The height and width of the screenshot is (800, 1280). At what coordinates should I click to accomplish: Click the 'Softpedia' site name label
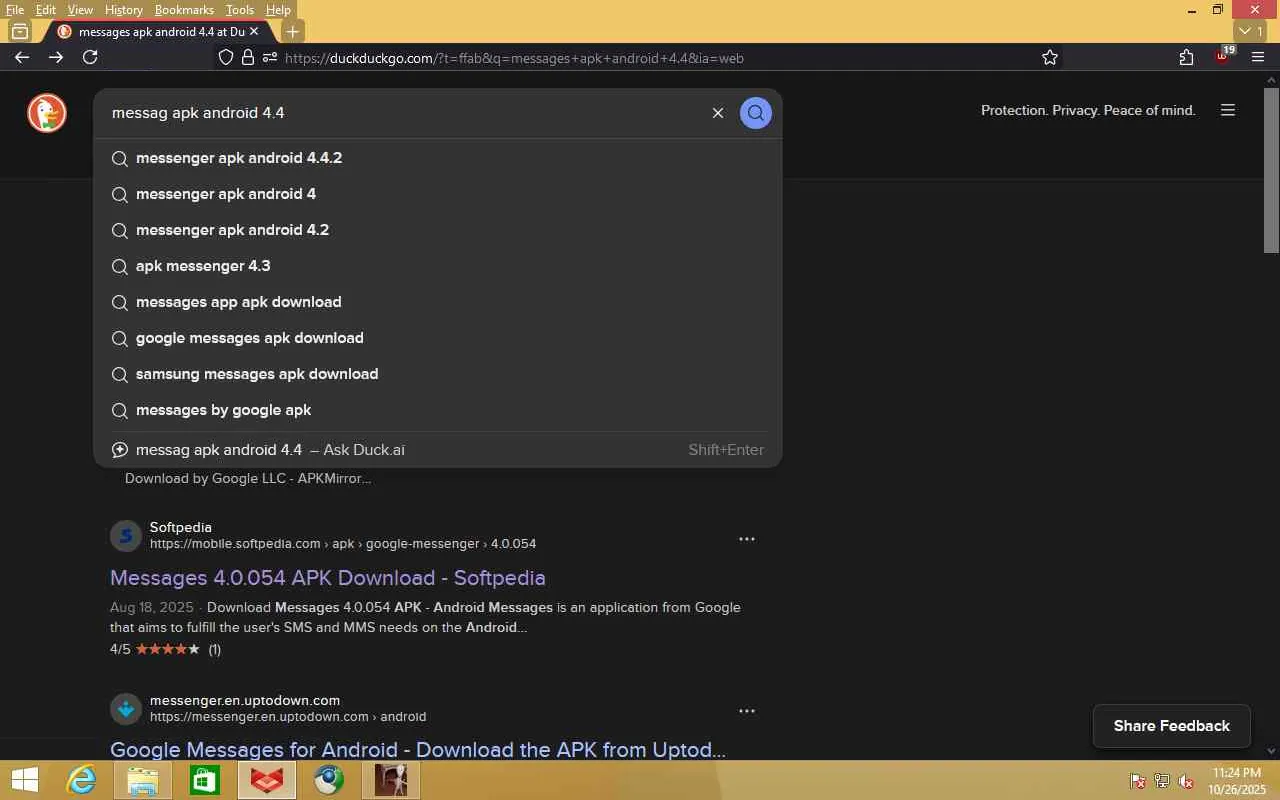click(181, 527)
